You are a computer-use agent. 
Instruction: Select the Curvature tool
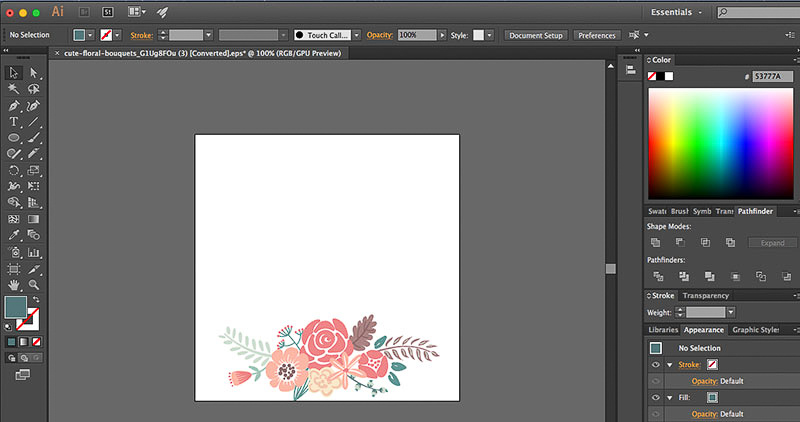(34, 106)
